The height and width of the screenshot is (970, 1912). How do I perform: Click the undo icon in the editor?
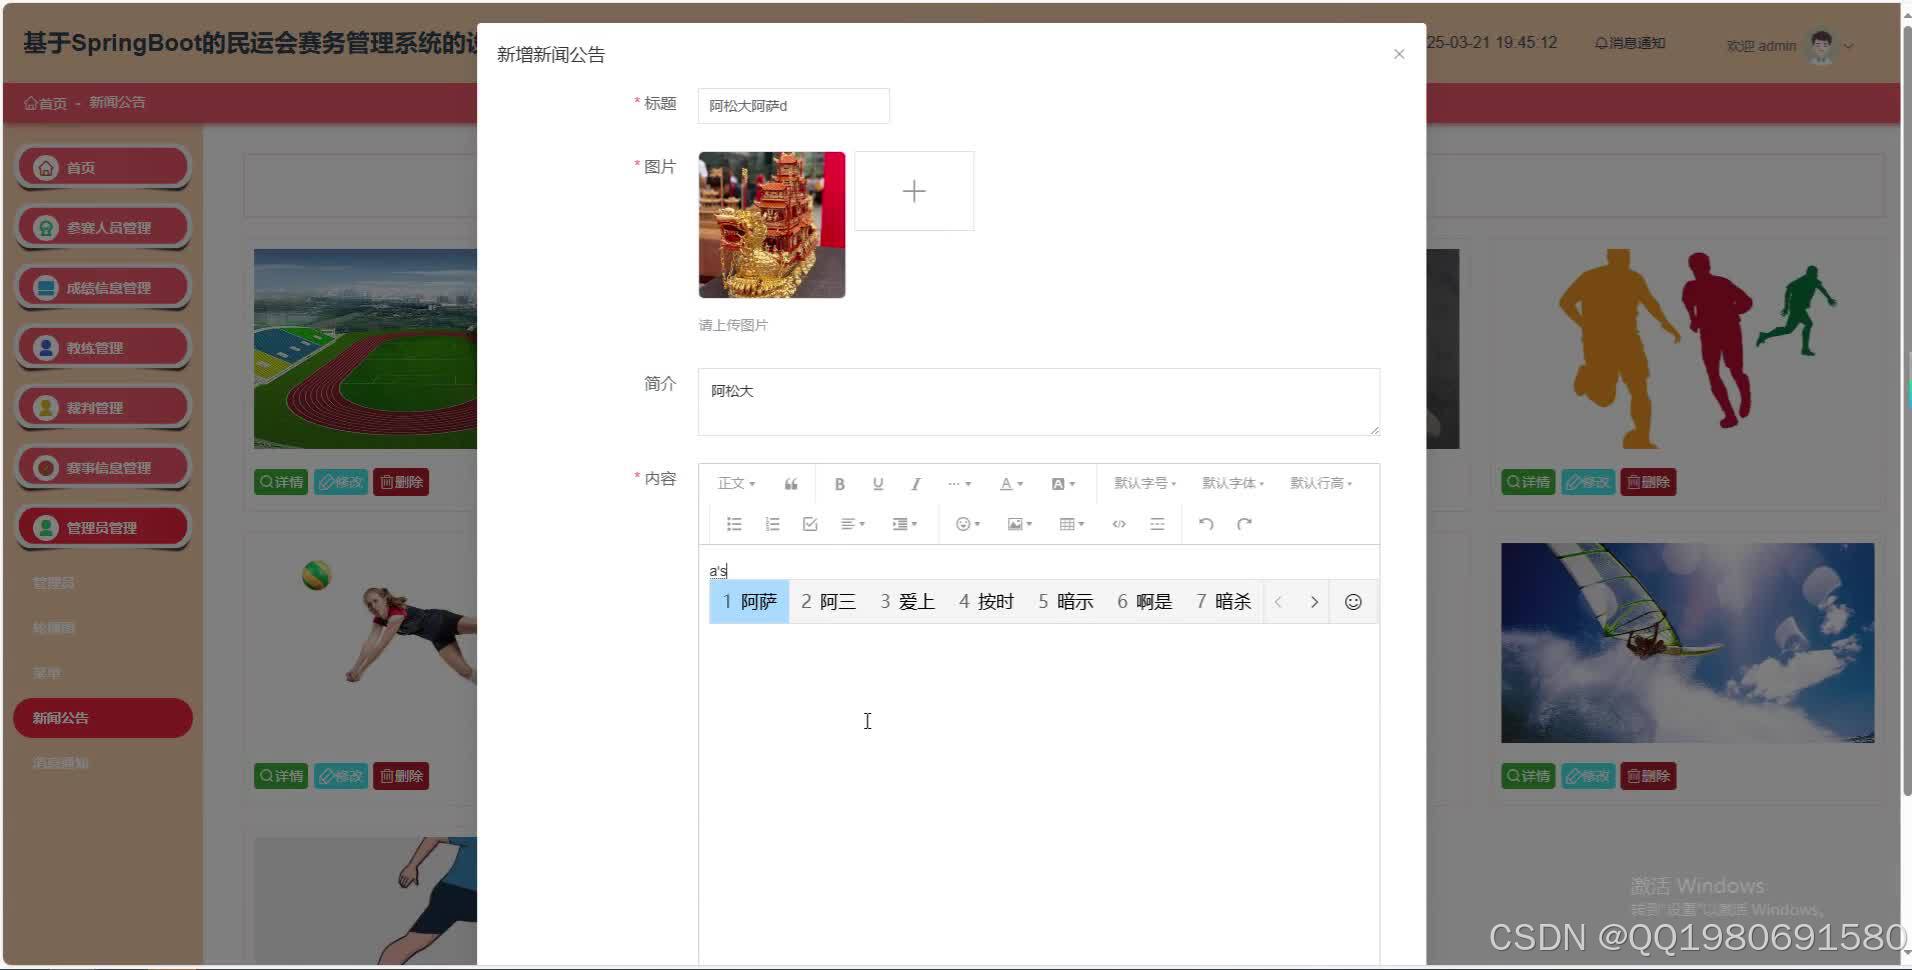pos(1206,523)
